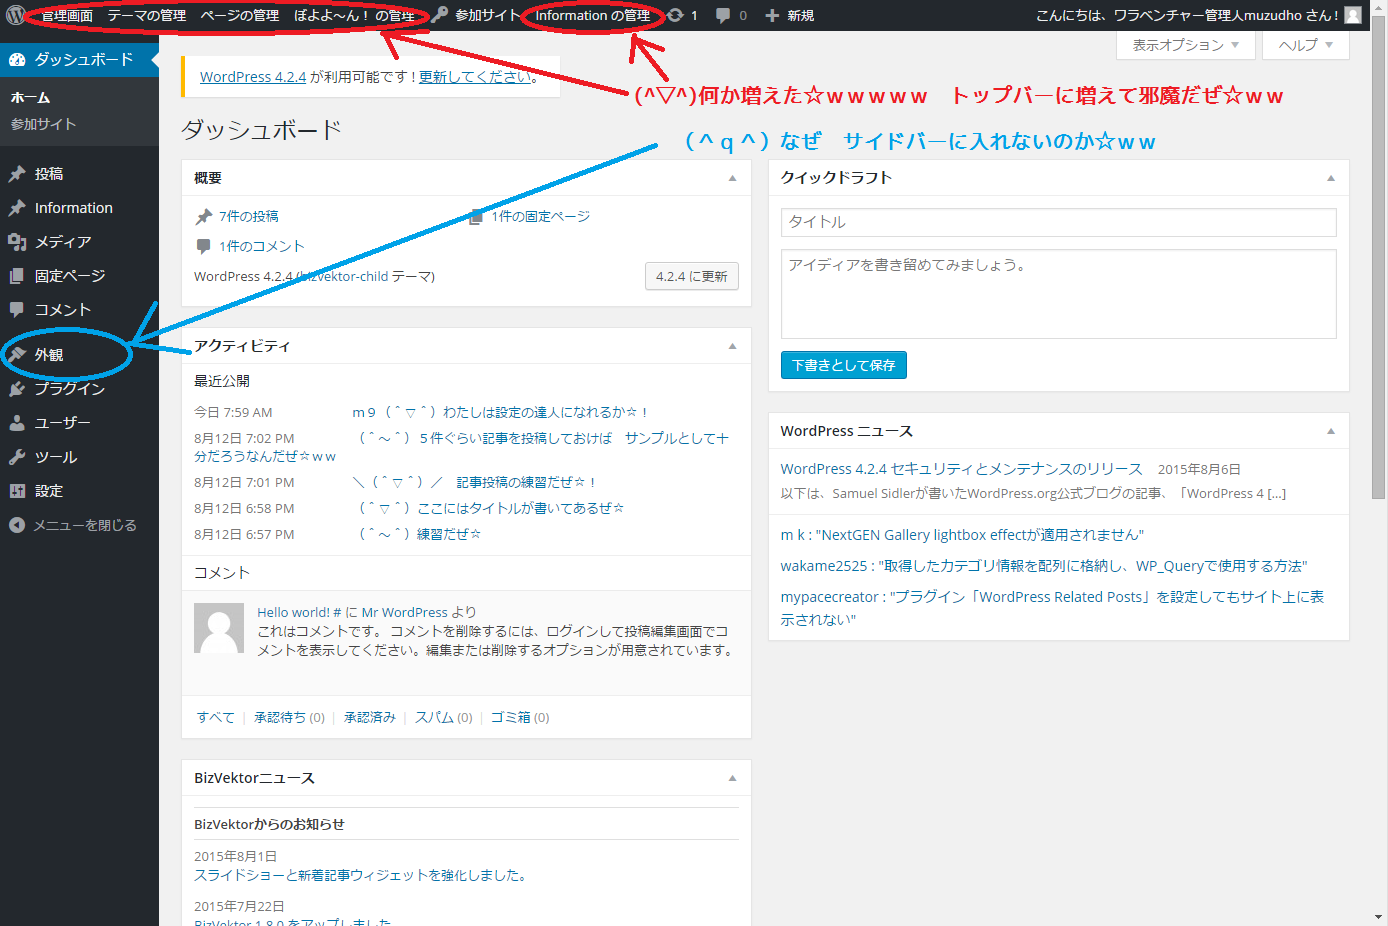Click the 固定ページ icon in sidebar
The image size is (1388, 926).
click(17, 276)
